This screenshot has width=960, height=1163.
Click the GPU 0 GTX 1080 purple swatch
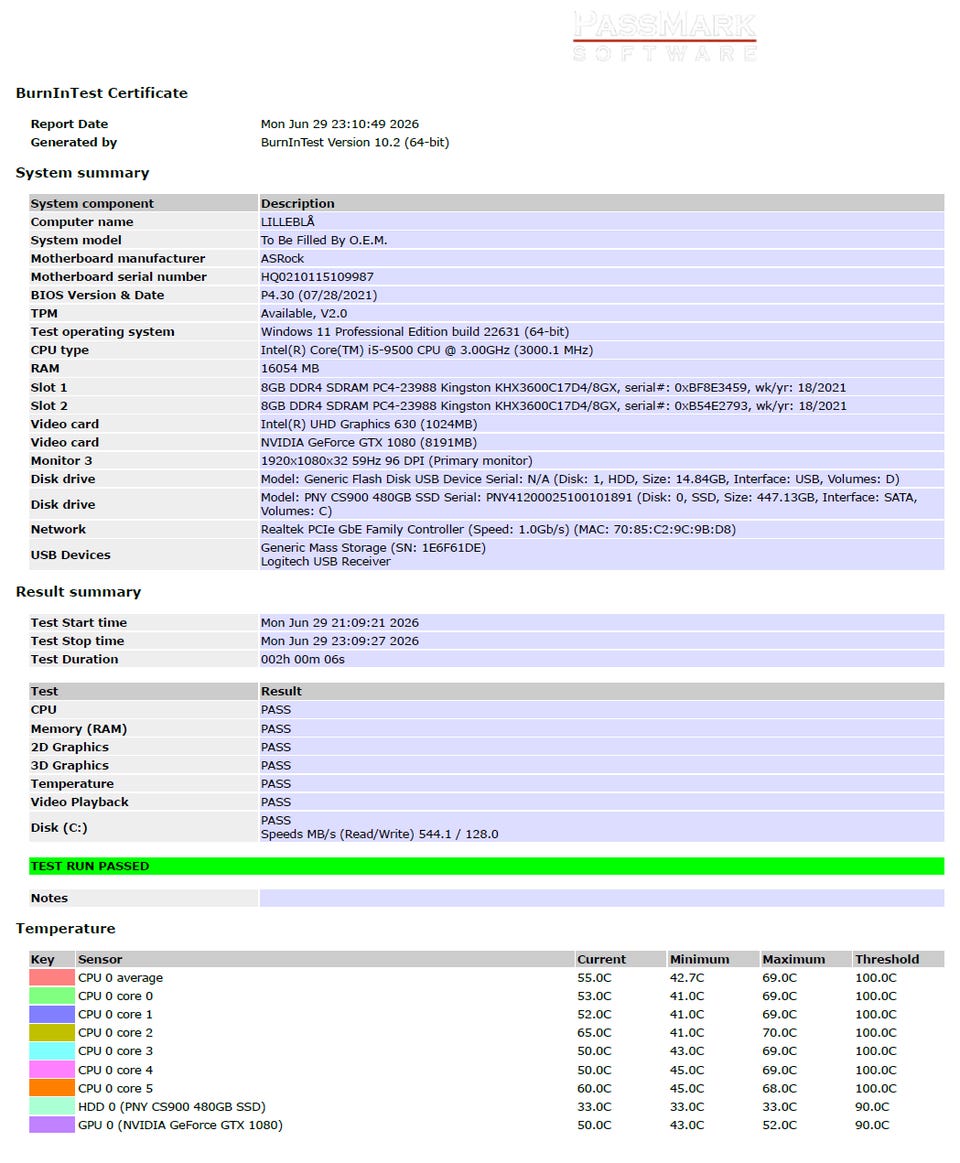pyautogui.click(x=52, y=1124)
